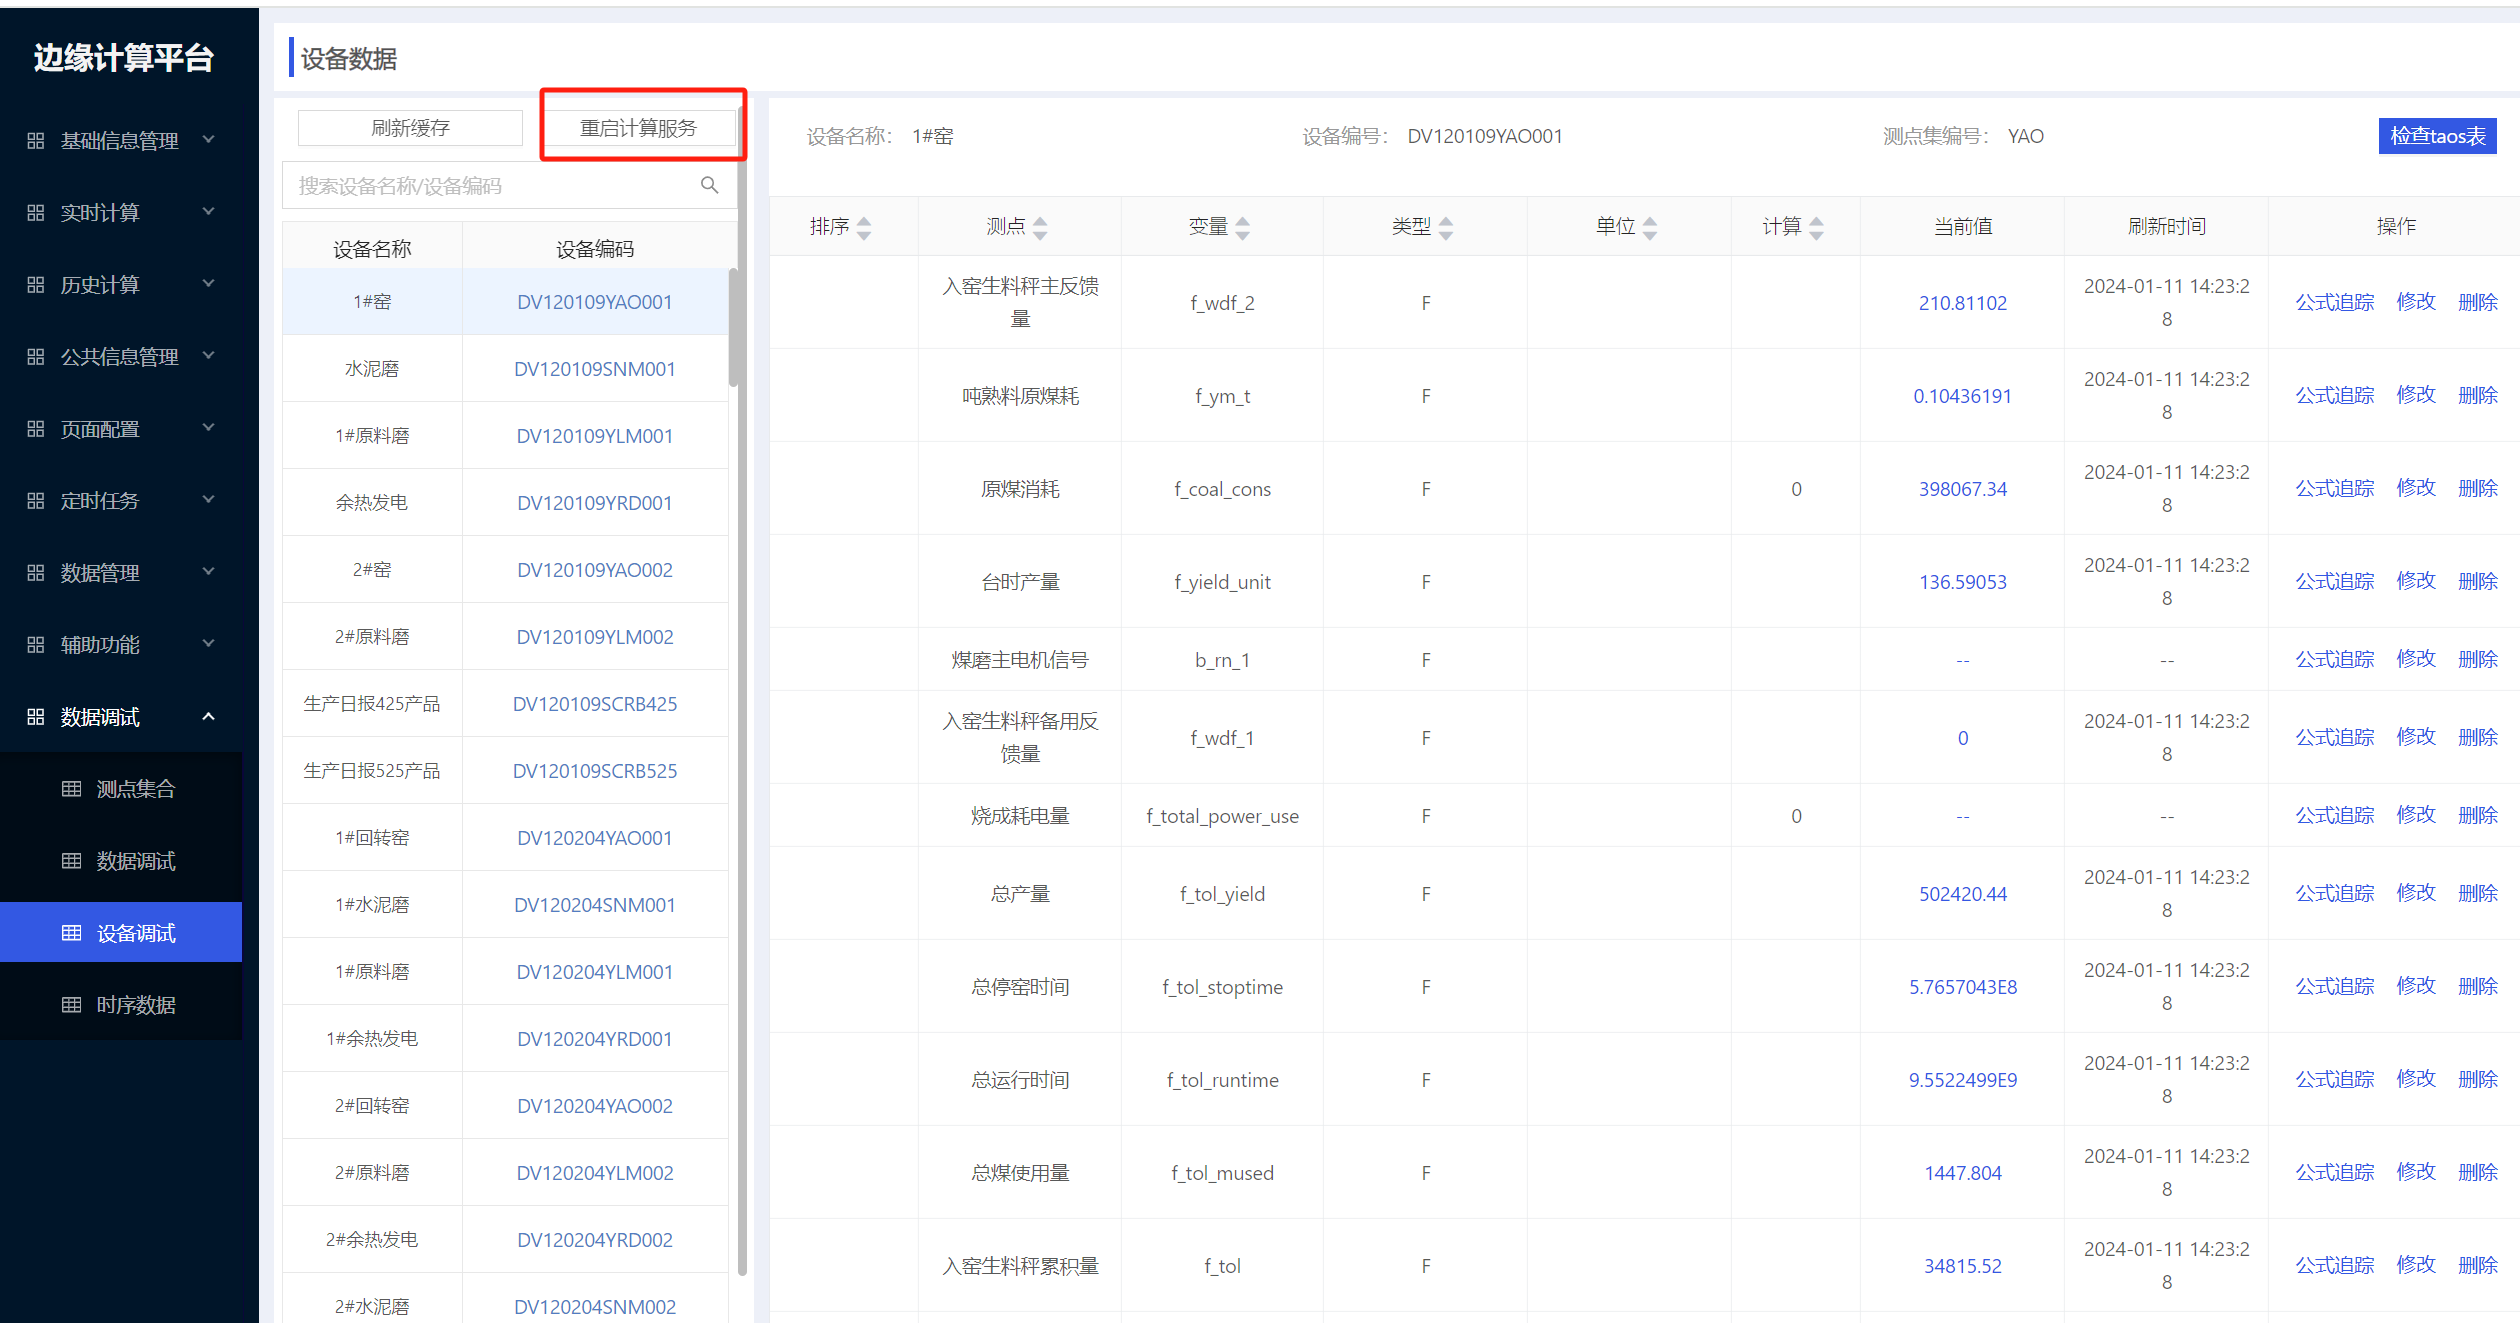Click the table icon beside 测点集合
This screenshot has height=1323, width=2520.
[x=72, y=788]
